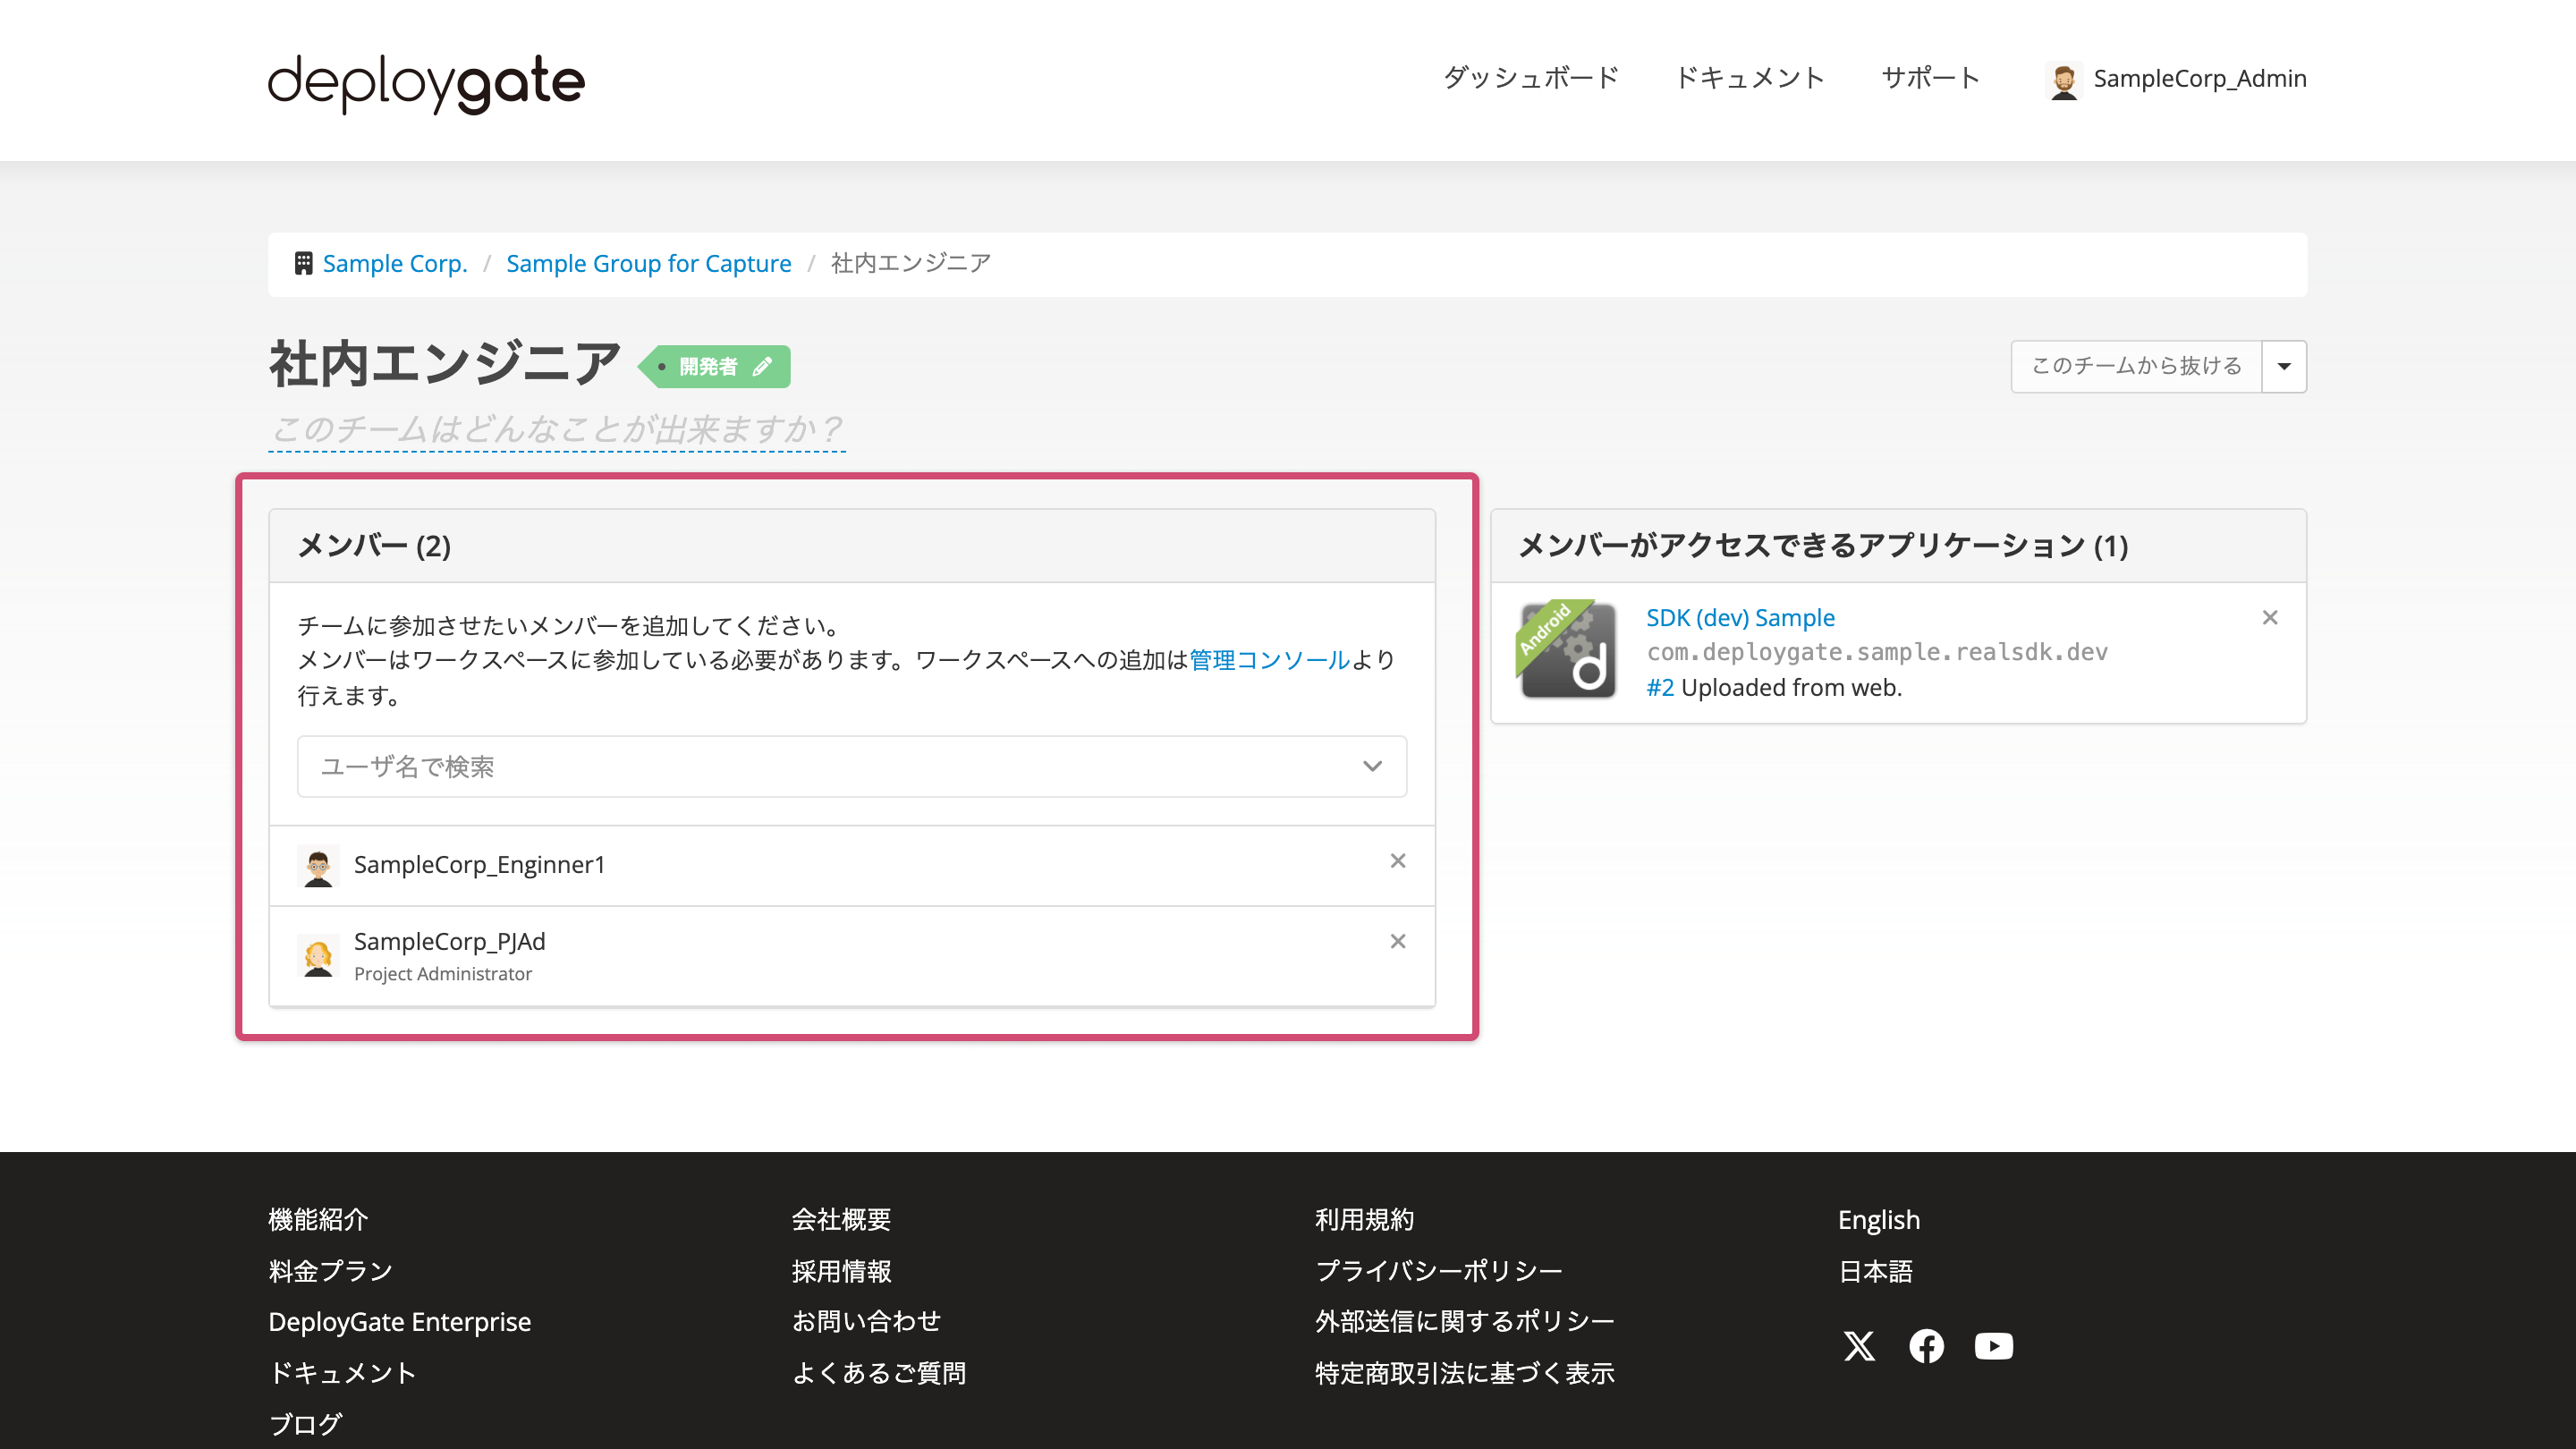Click the このチームから抜ける button
Viewport: 2576px width, 1449px height.
pos(2136,367)
